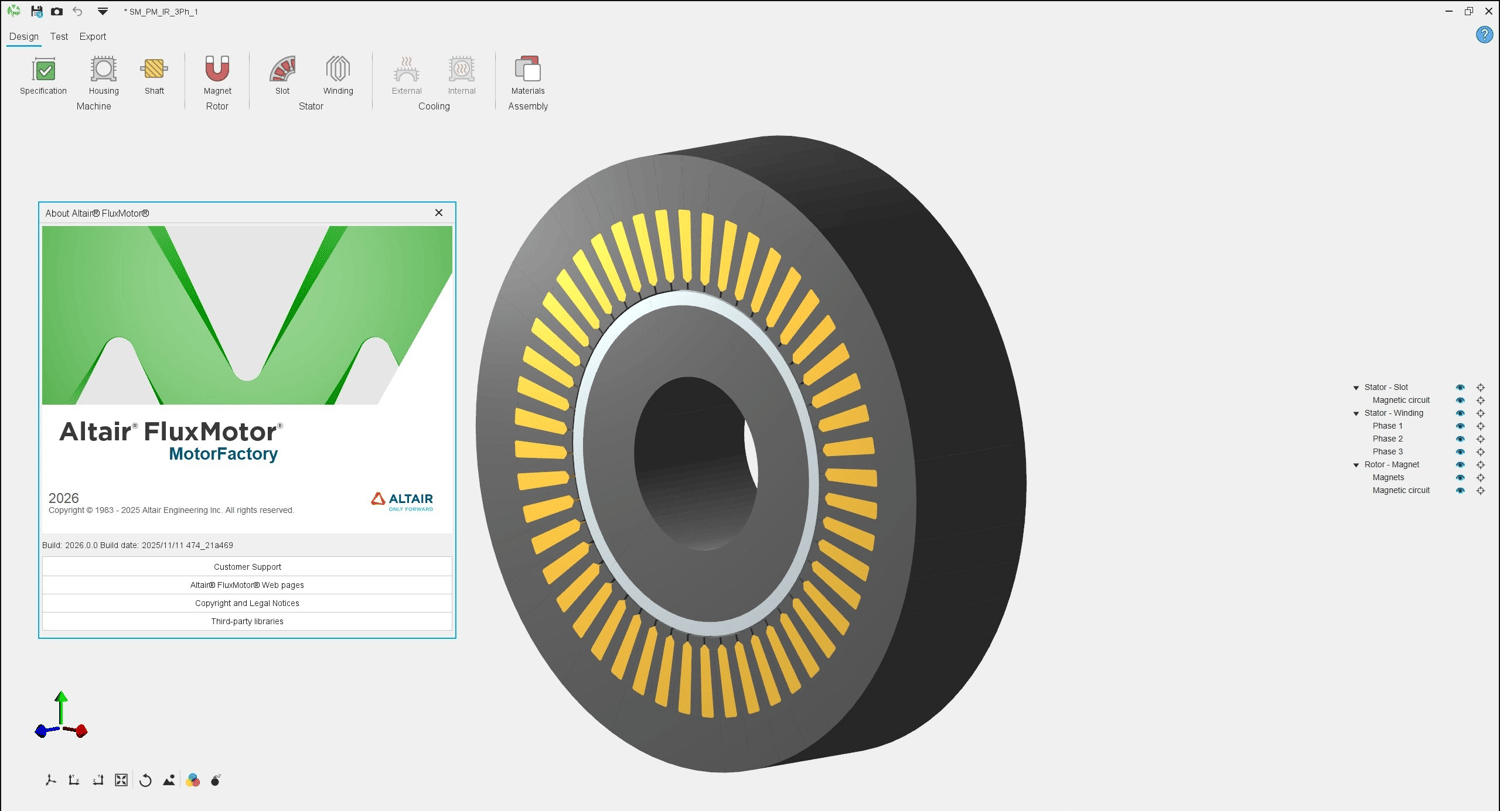The image size is (1500, 811).
Task: Open the rotor Magnet tool
Action: pos(217,76)
